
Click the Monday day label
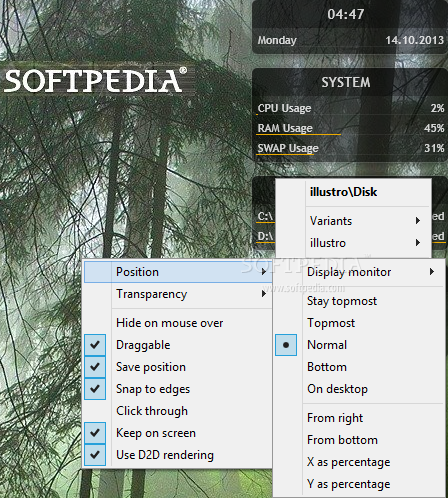coord(277,40)
